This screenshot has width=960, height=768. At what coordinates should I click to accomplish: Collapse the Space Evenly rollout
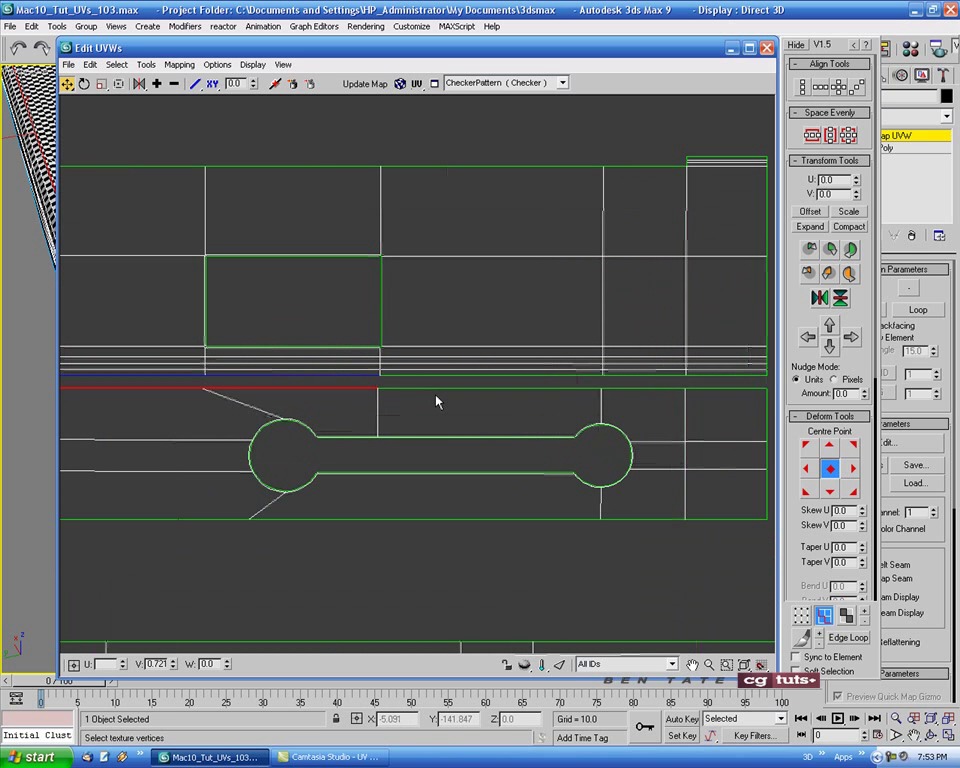click(829, 113)
